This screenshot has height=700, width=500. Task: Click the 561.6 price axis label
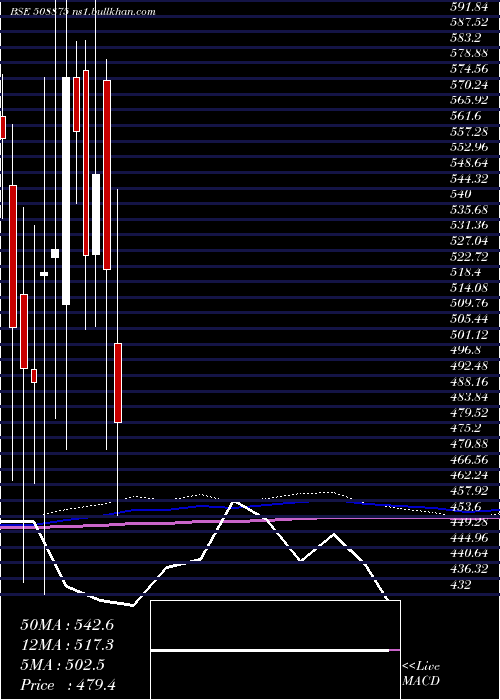tap(466, 116)
